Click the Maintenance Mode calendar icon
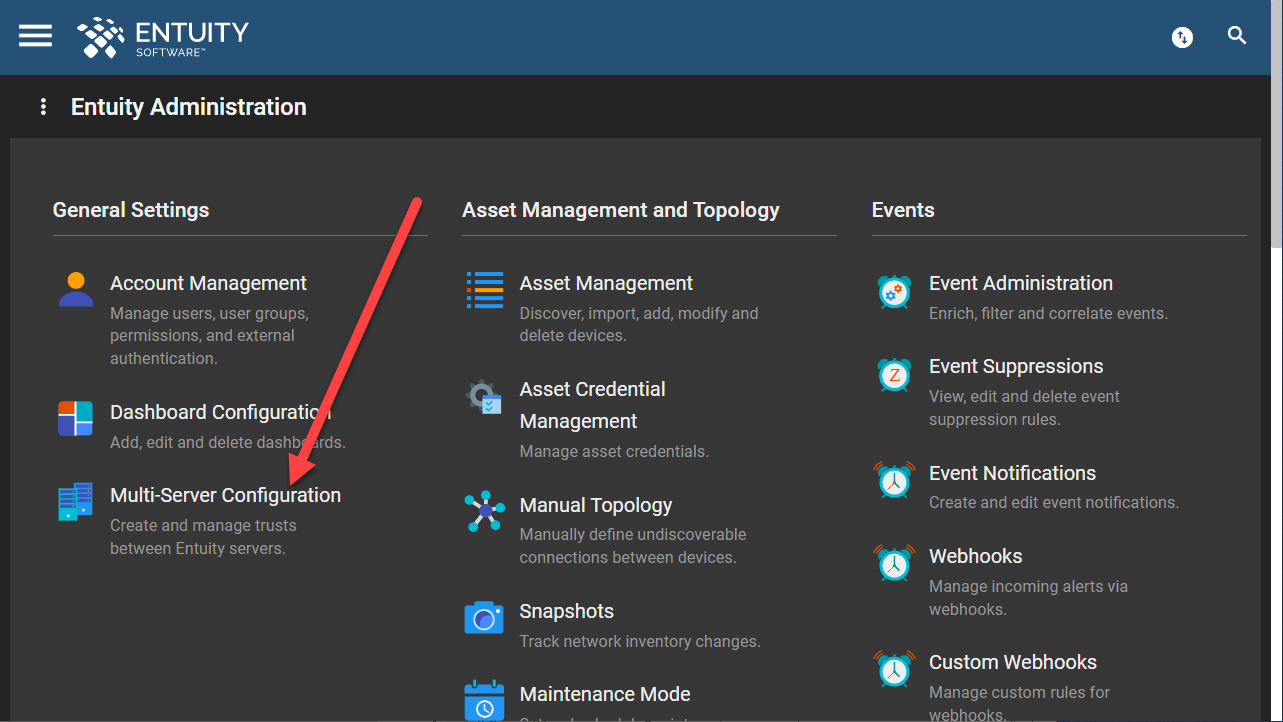 click(484, 700)
